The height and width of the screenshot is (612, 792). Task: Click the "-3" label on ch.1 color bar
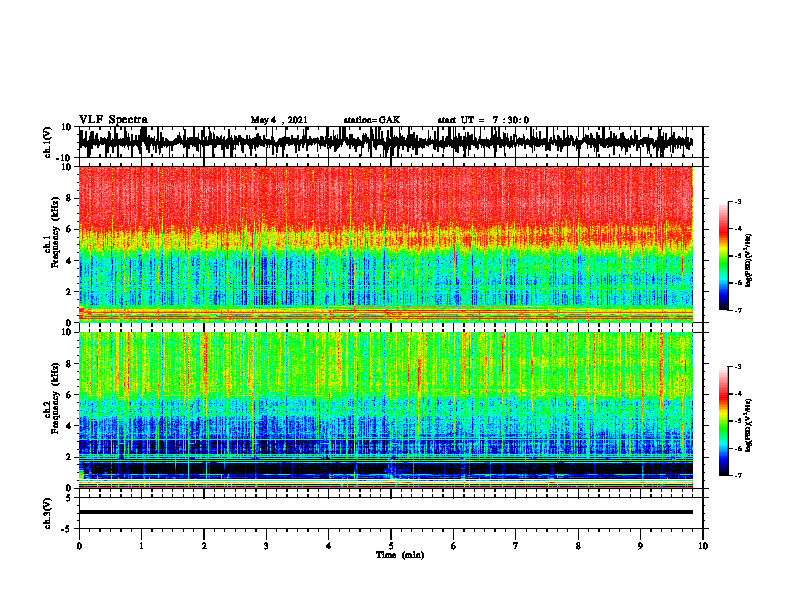[737, 202]
